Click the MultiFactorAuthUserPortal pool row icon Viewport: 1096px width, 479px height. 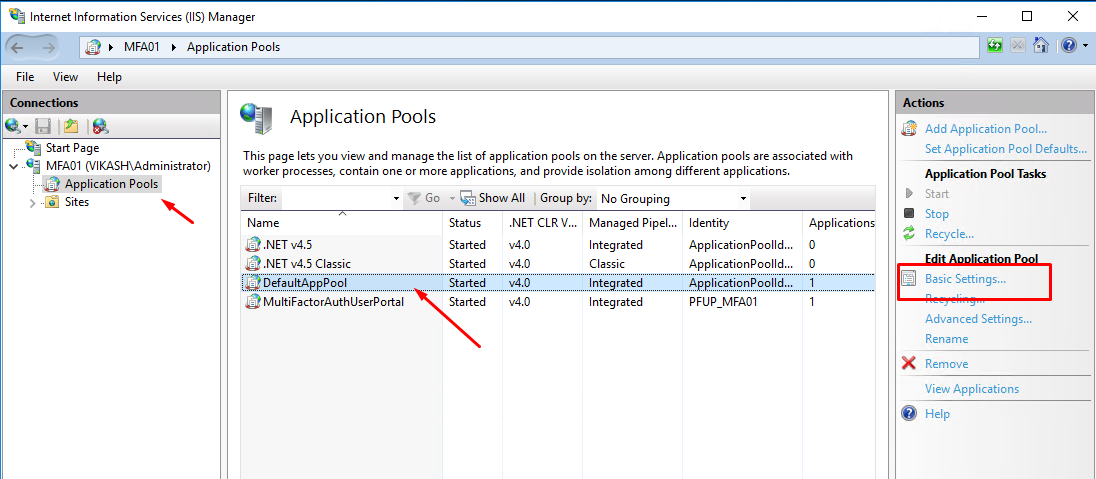point(252,302)
